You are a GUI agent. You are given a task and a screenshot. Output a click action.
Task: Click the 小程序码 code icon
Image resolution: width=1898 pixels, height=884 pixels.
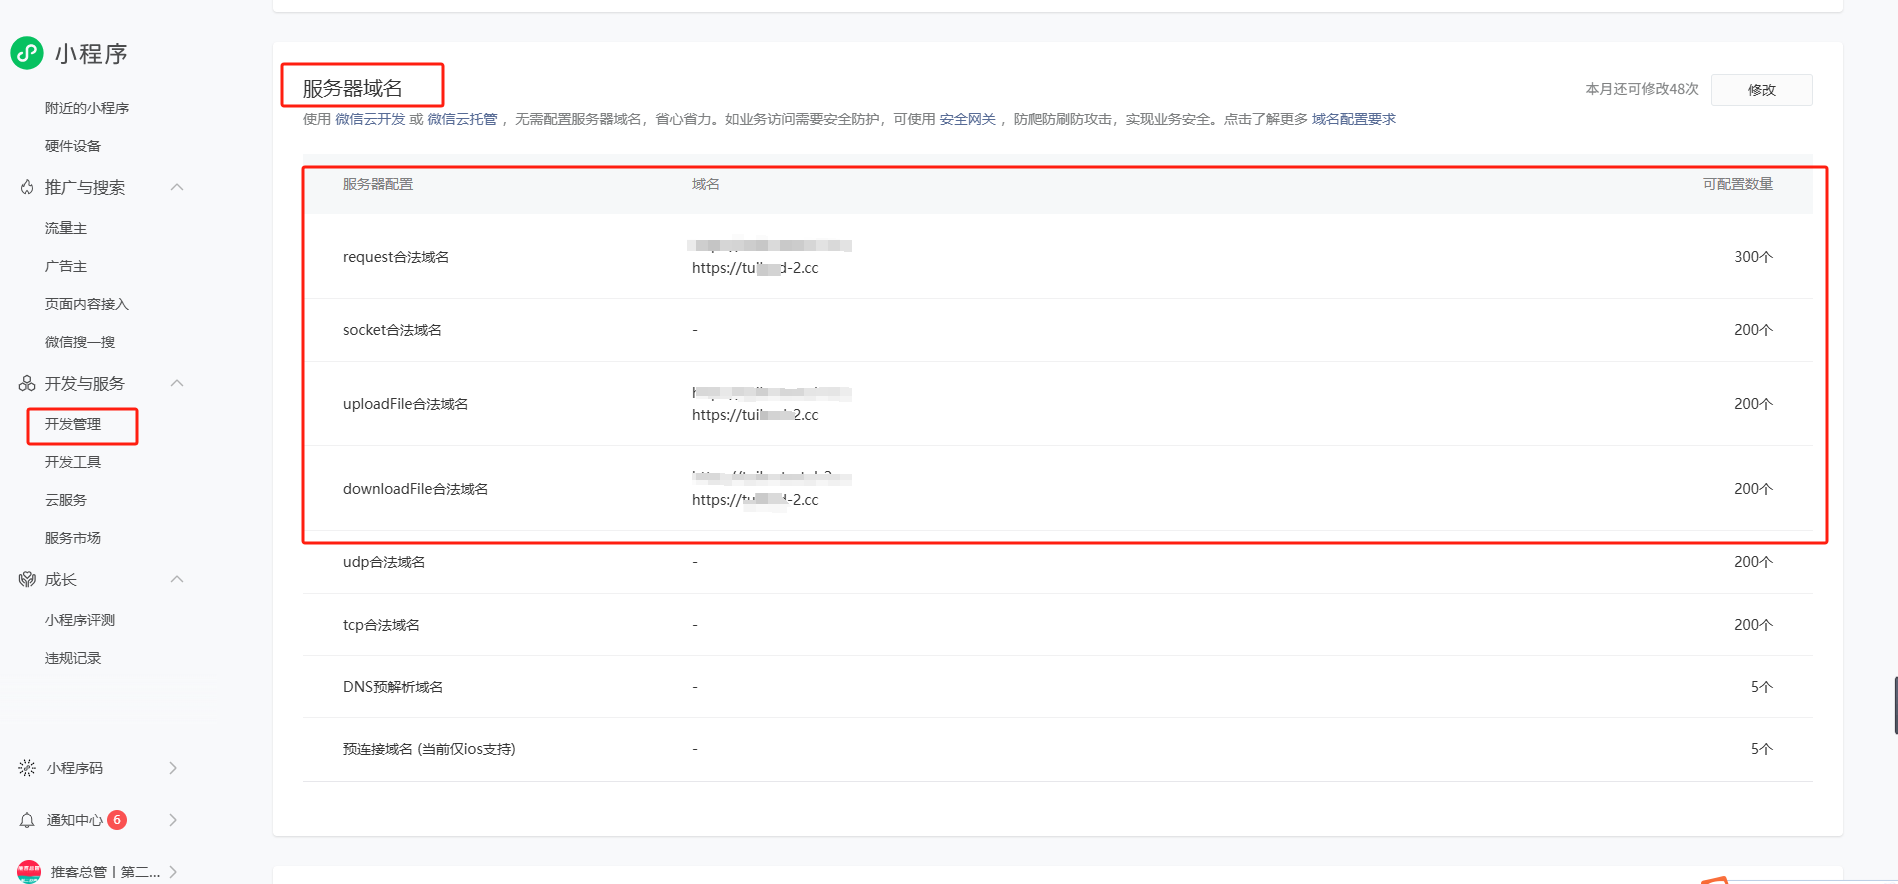[x=27, y=768]
